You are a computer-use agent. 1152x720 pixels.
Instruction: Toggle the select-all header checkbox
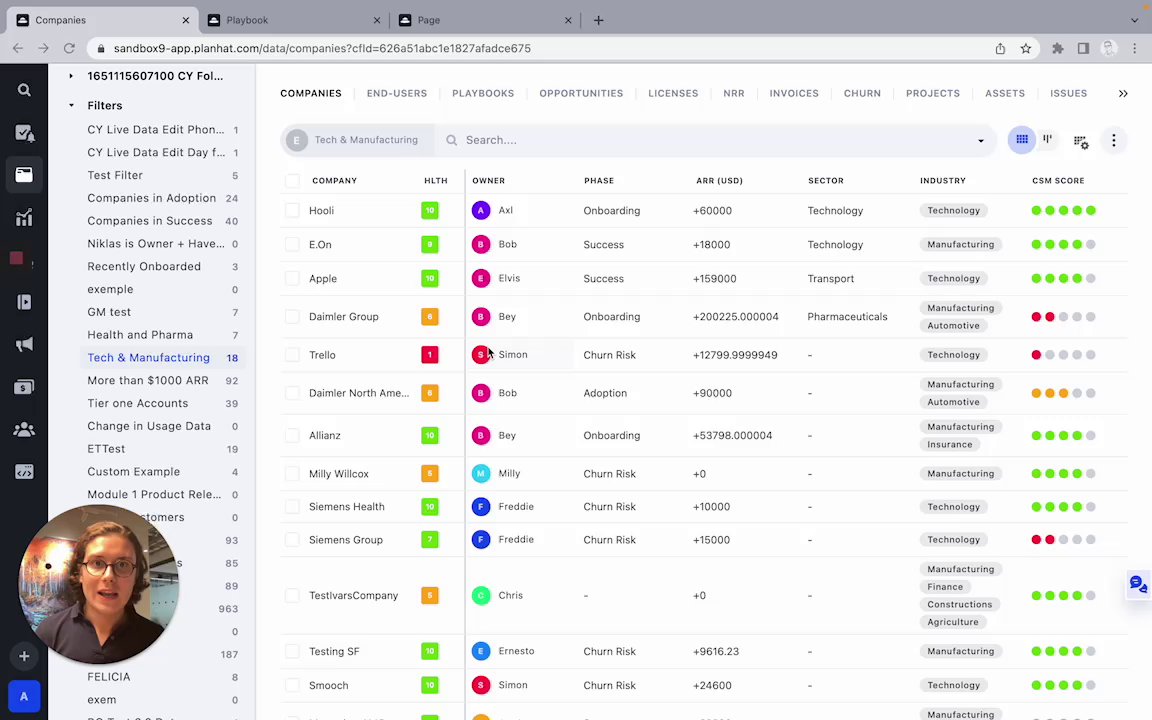tap(292, 181)
